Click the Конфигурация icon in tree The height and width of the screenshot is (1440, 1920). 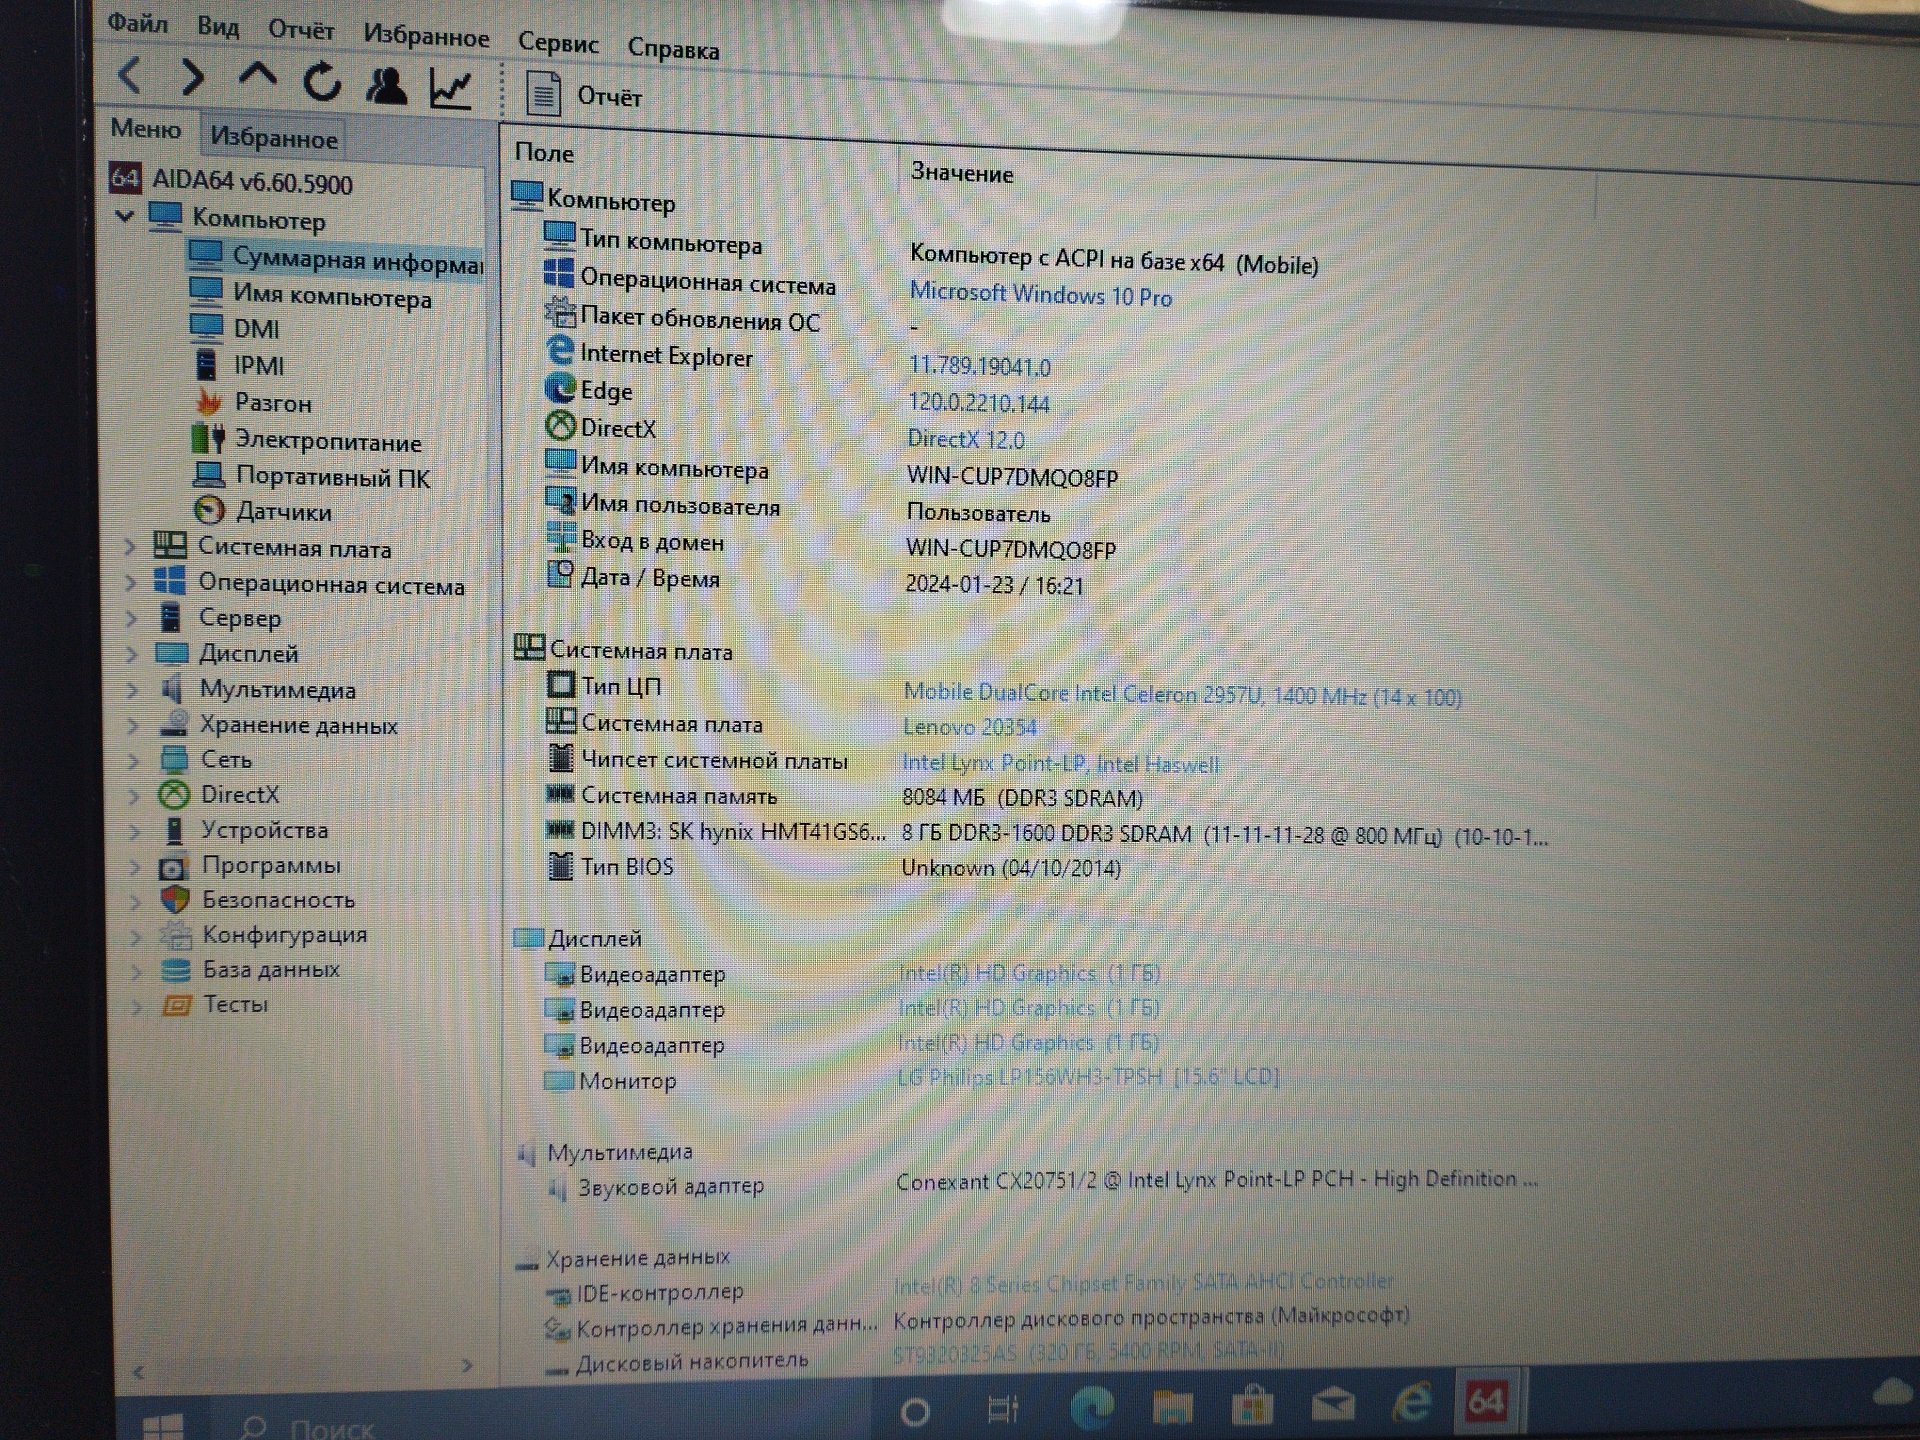pos(176,935)
